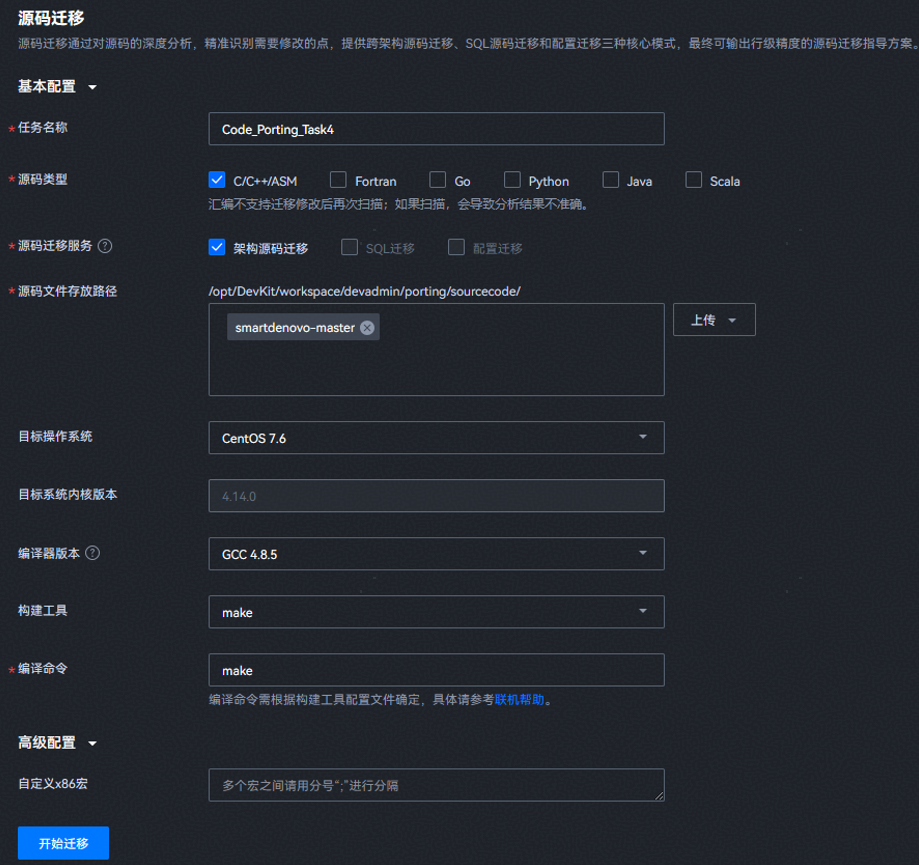Enable the Scala checkbox
Screen dimensions: 919x865
coord(694,180)
